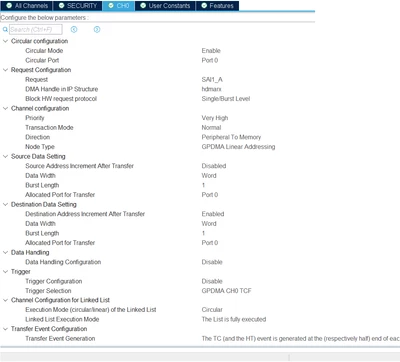Focus the Search (Ctrl+F) field

pos(36,29)
